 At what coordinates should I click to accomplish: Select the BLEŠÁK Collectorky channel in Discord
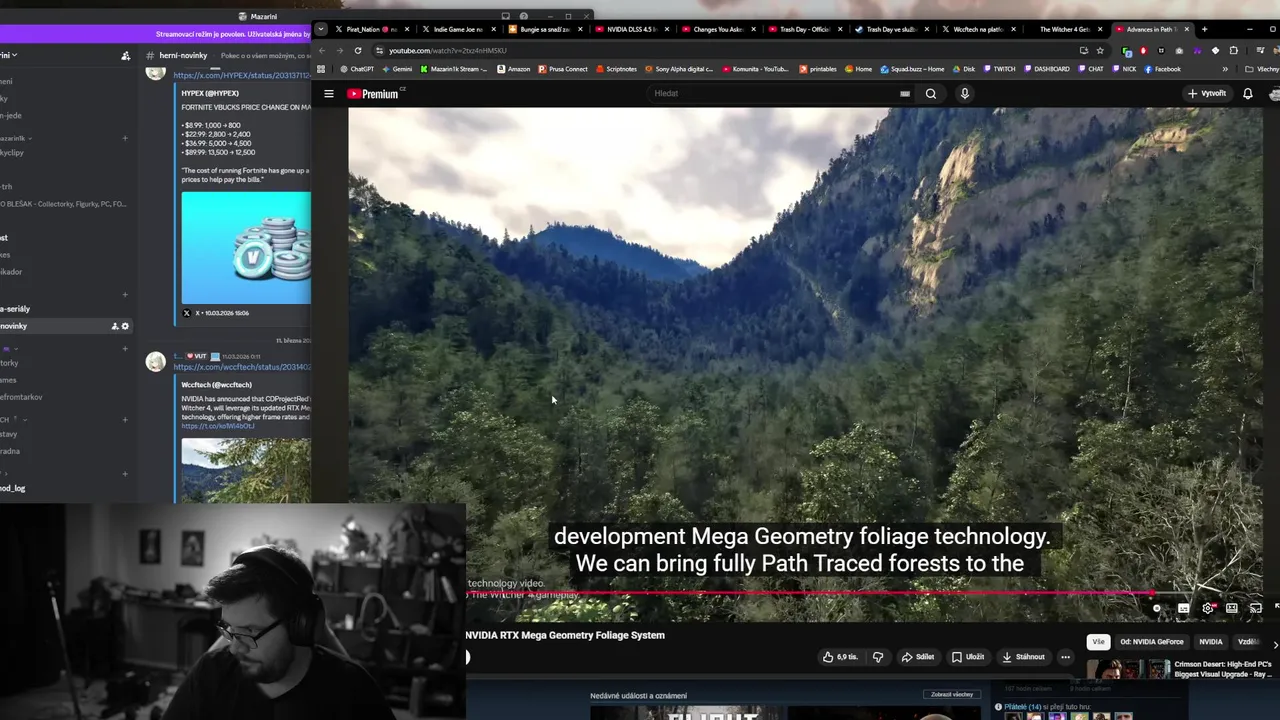(x=63, y=204)
